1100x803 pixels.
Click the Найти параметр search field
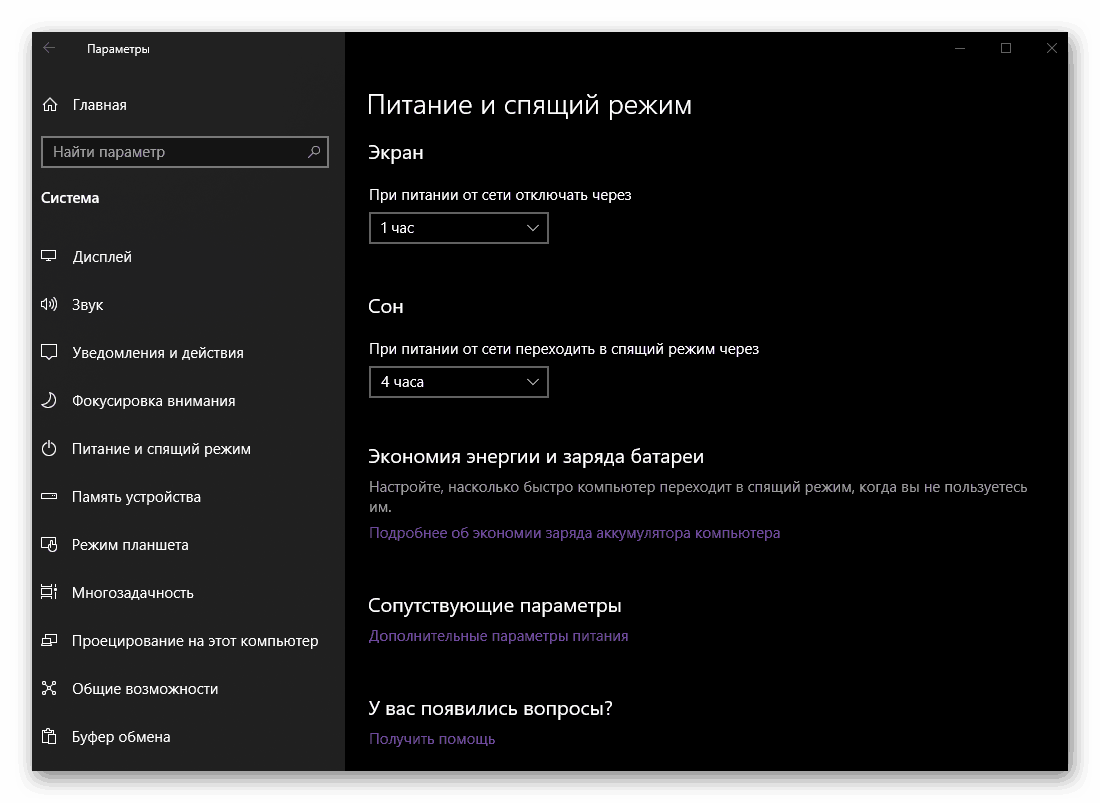click(x=185, y=151)
